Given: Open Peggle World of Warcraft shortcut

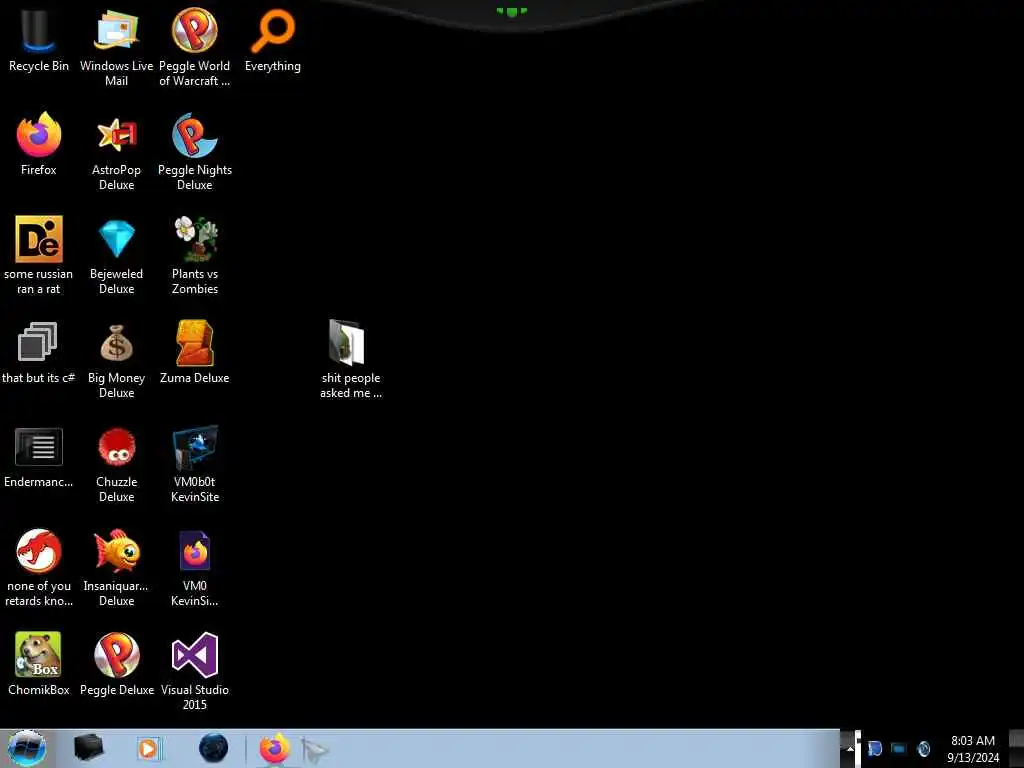Looking at the screenshot, I should [195, 47].
